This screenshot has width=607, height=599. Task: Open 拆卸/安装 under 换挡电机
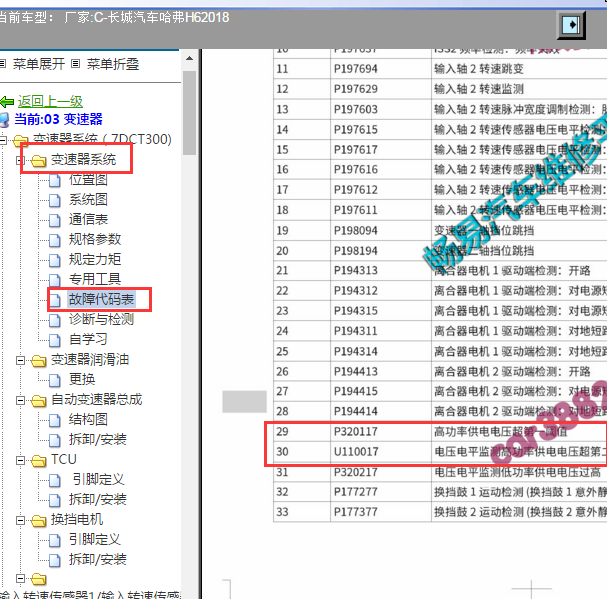98,560
